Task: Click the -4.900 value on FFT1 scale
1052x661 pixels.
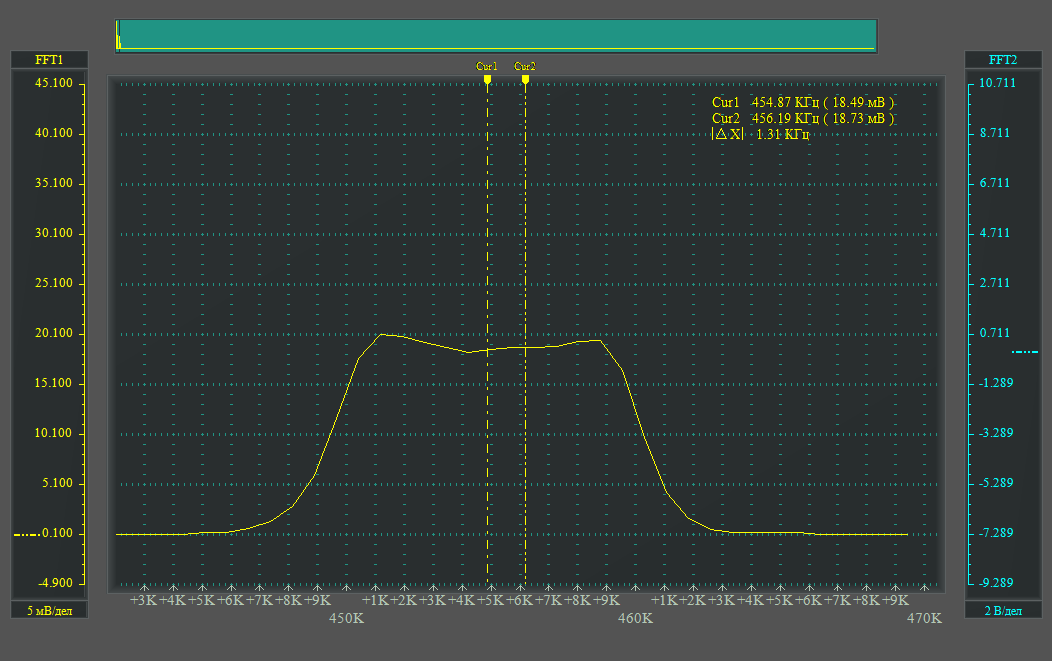Action: pyautogui.click(x=55, y=583)
